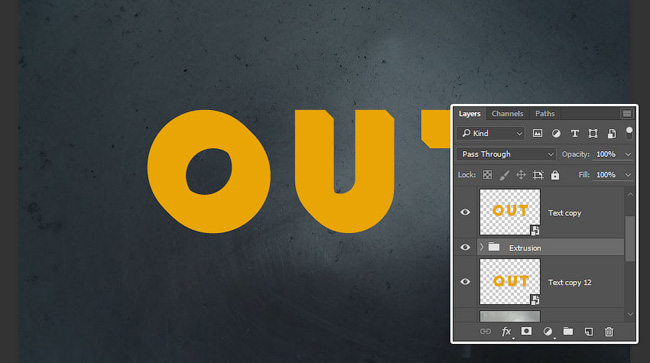Select the Text copy layer name
Viewport: 650px width, 363px height.
click(x=565, y=213)
